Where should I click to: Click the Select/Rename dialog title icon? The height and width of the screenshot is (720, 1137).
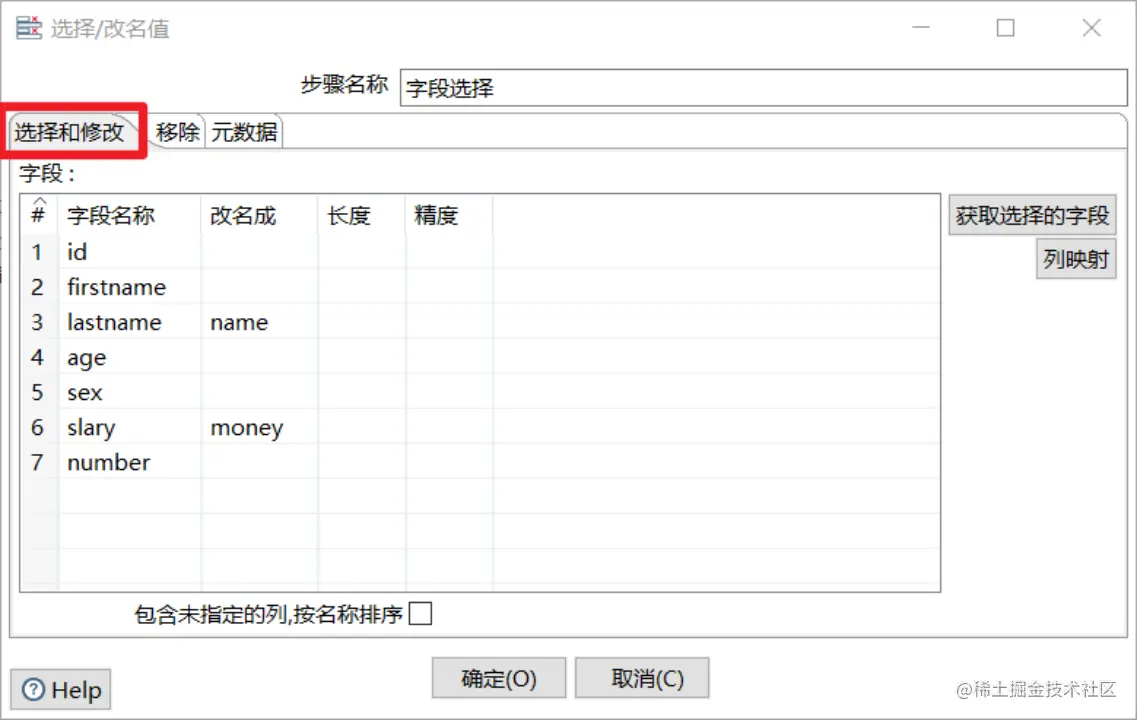pos(29,28)
